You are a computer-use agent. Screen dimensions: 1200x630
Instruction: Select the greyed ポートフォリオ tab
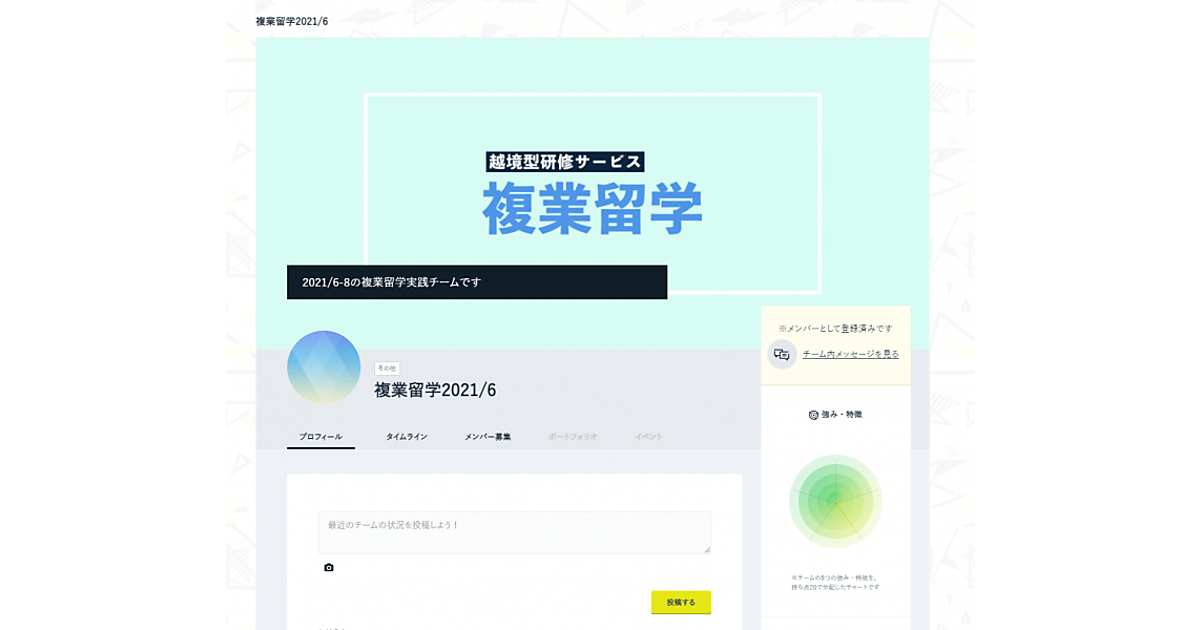573,437
